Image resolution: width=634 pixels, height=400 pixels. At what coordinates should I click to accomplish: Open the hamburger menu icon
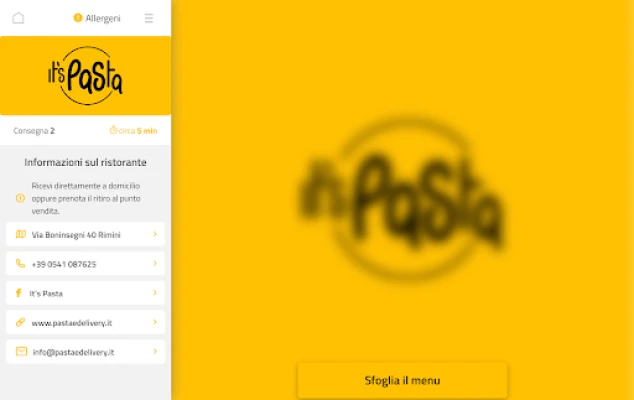(149, 18)
